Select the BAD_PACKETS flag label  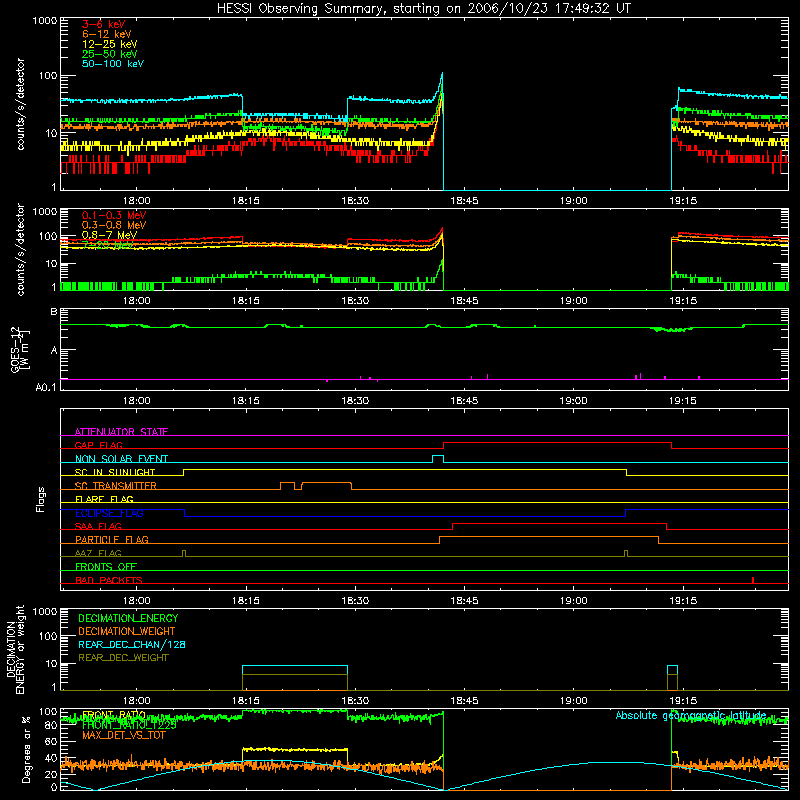109,580
